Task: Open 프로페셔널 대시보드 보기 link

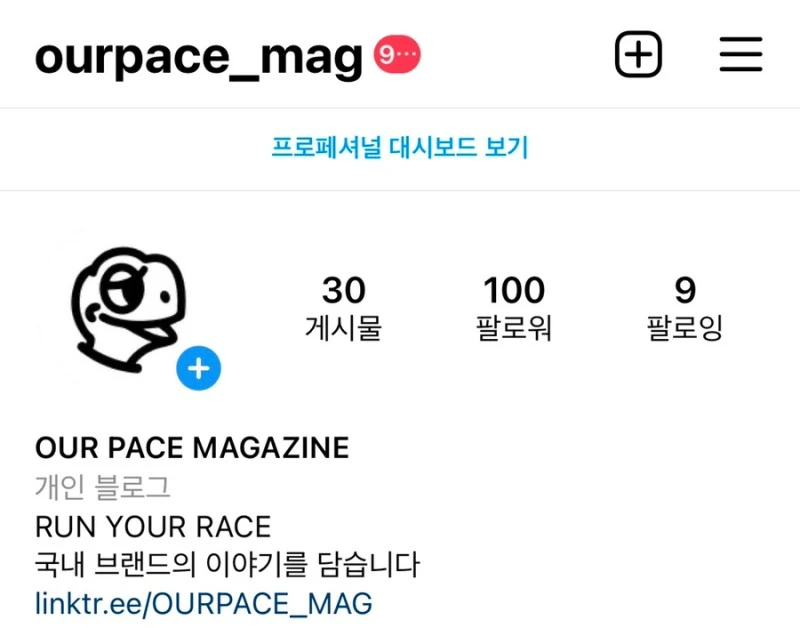Action: click(399, 147)
